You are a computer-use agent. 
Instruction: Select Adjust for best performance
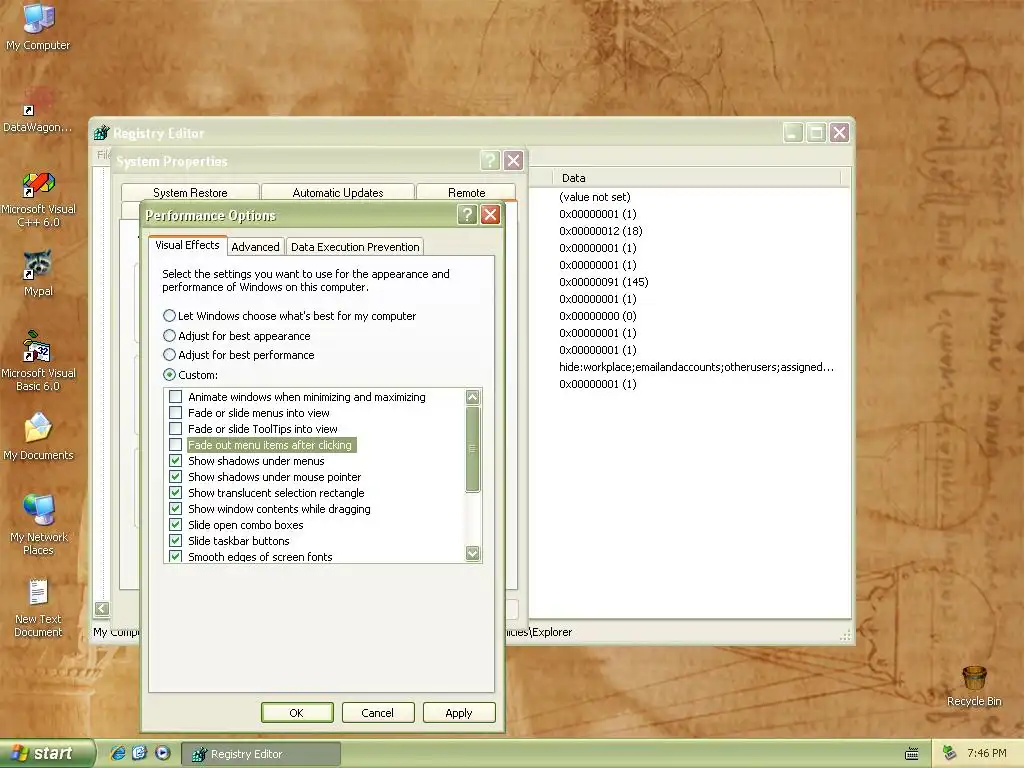(169, 355)
